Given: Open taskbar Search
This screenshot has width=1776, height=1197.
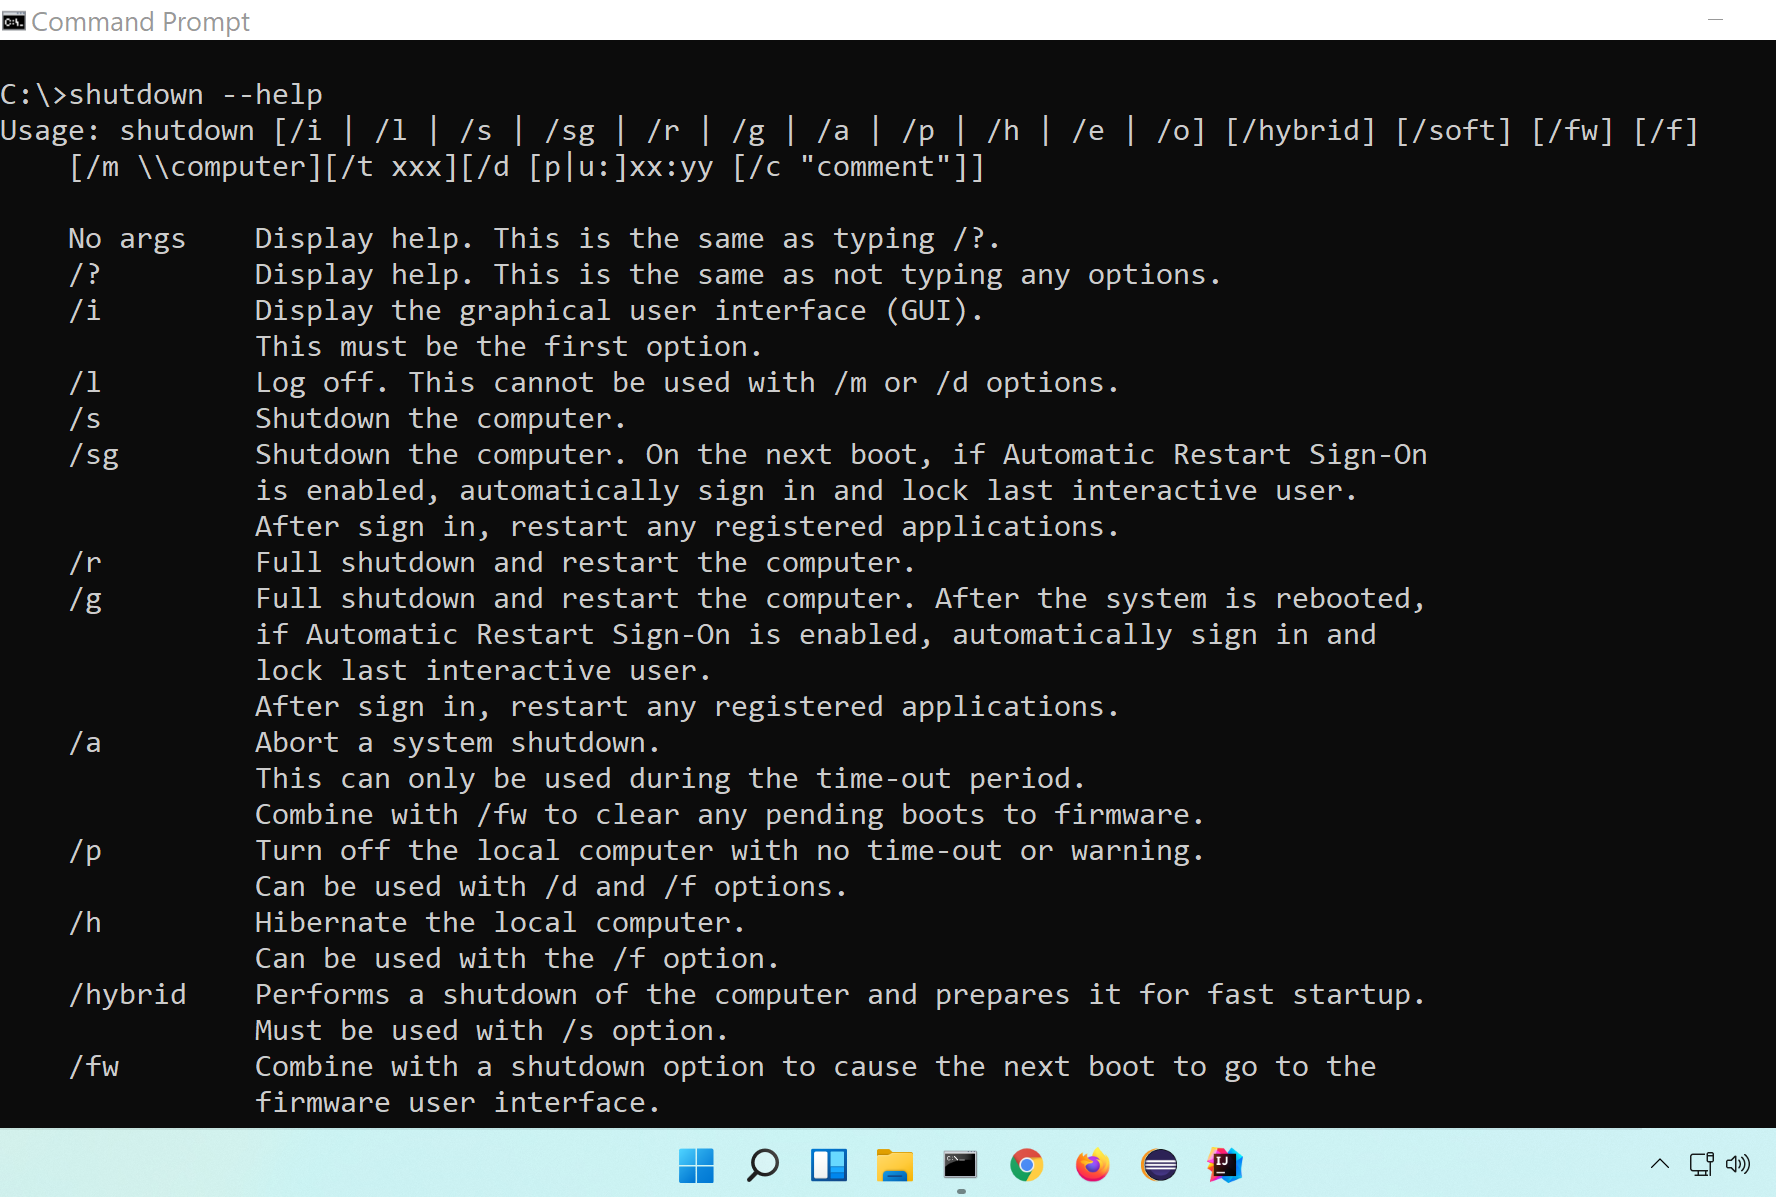Looking at the screenshot, I should pos(763,1165).
